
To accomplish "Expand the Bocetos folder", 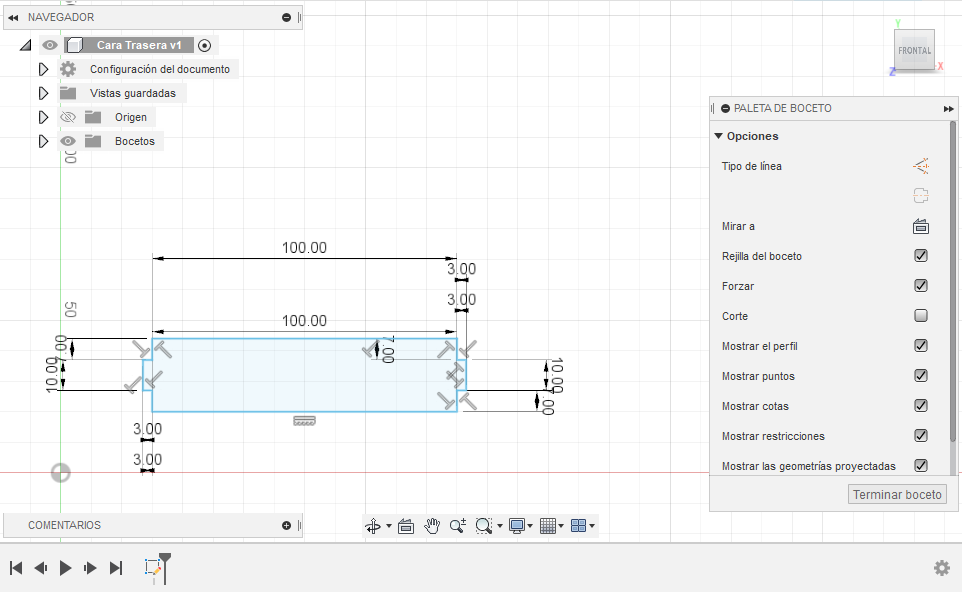I will point(43,141).
